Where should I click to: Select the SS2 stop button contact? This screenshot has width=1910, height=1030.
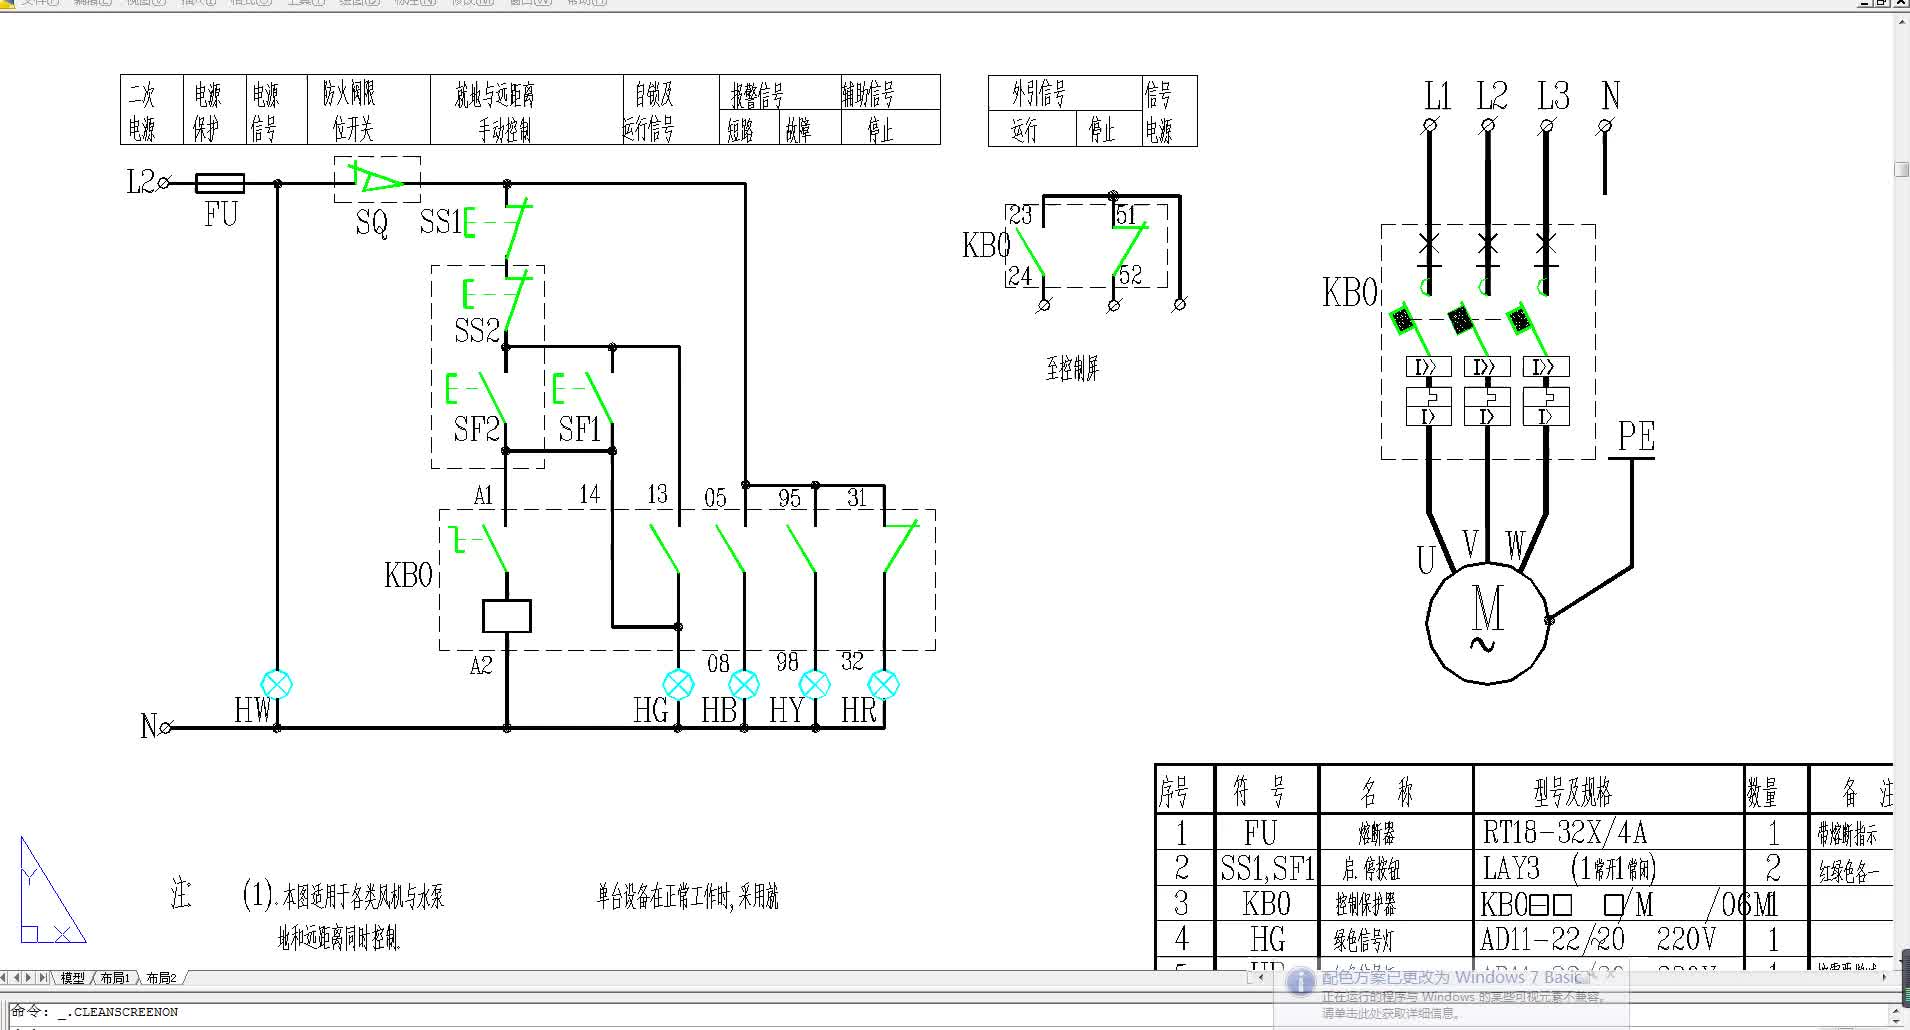(497, 299)
